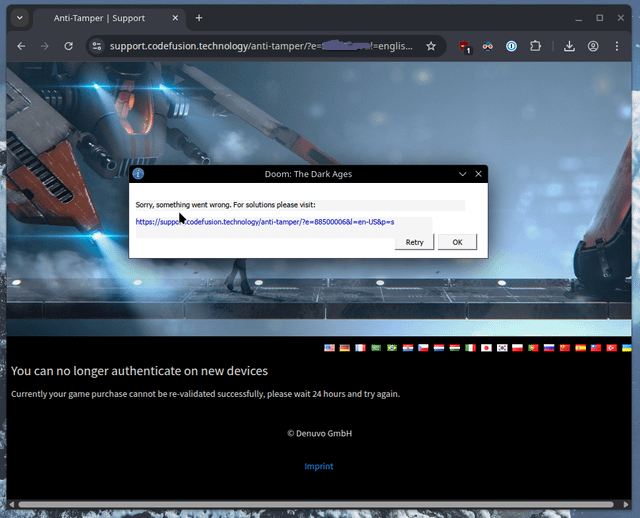Select the Czech flag language
The image size is (640, 518).
[423, 348]
